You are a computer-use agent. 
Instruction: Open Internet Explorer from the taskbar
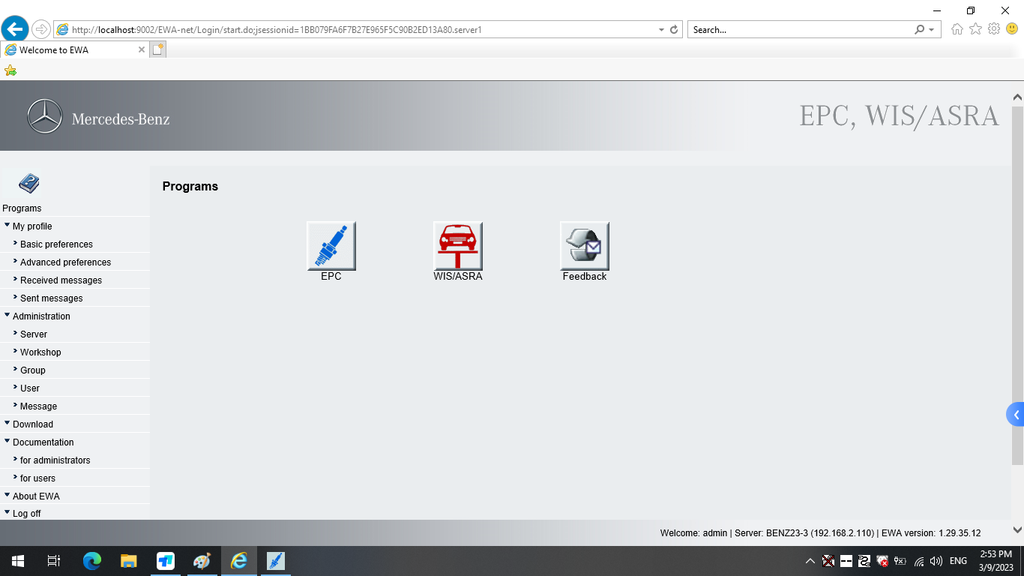(239, 561)
